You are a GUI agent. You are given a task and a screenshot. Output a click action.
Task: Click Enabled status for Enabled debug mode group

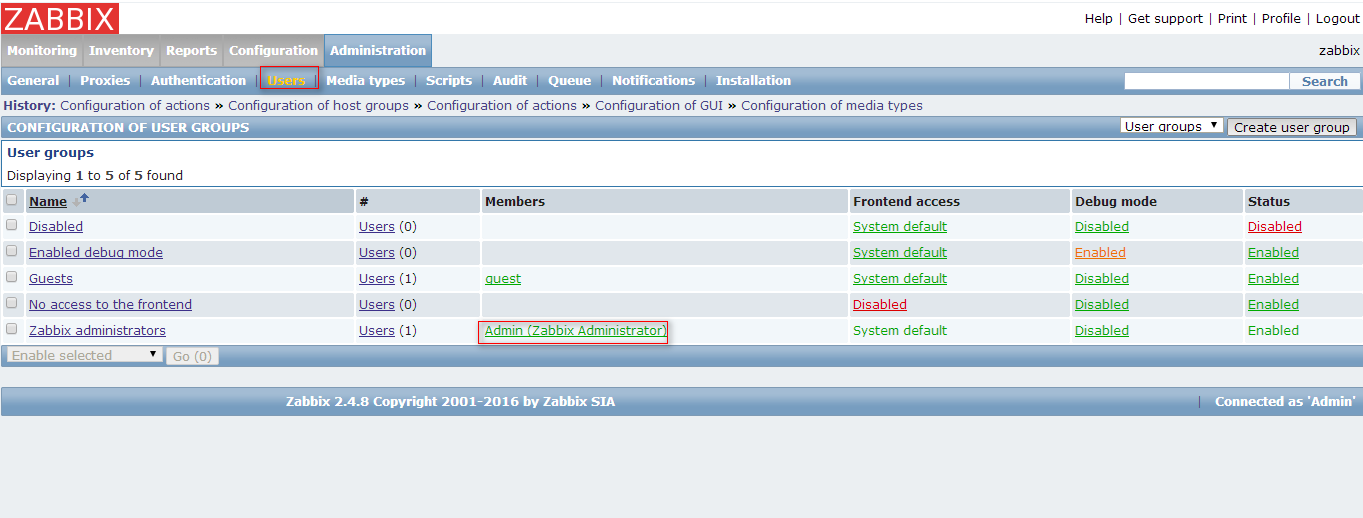coord(1273,253)
